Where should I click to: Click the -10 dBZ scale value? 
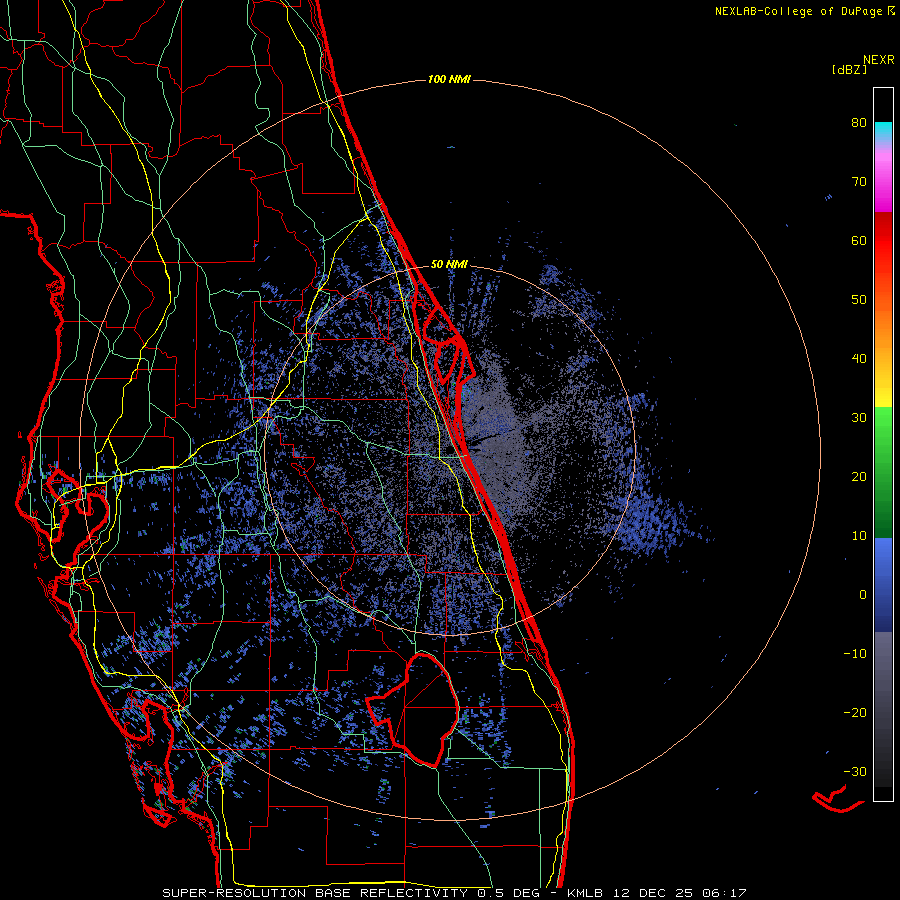(x=855, y=654)
